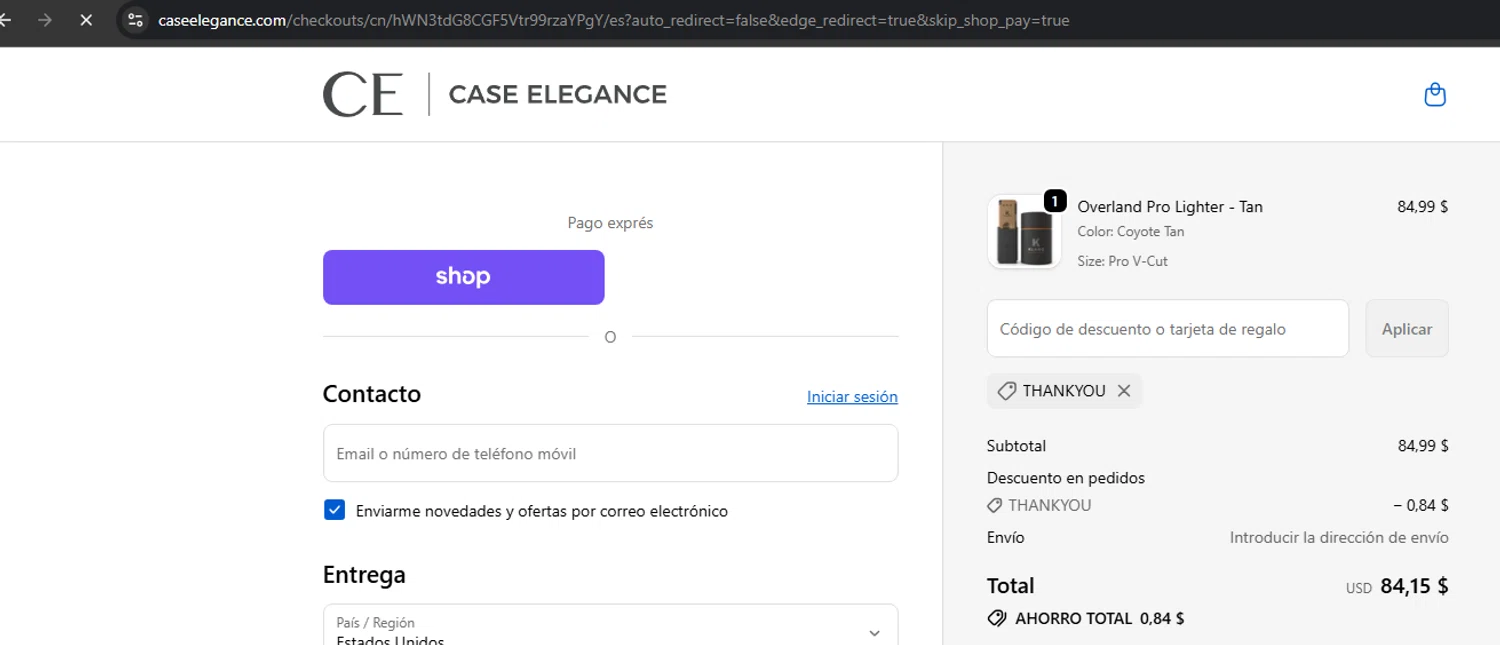Click the quantity badge on product image

pyautogui.click(x=1055, y=201)
